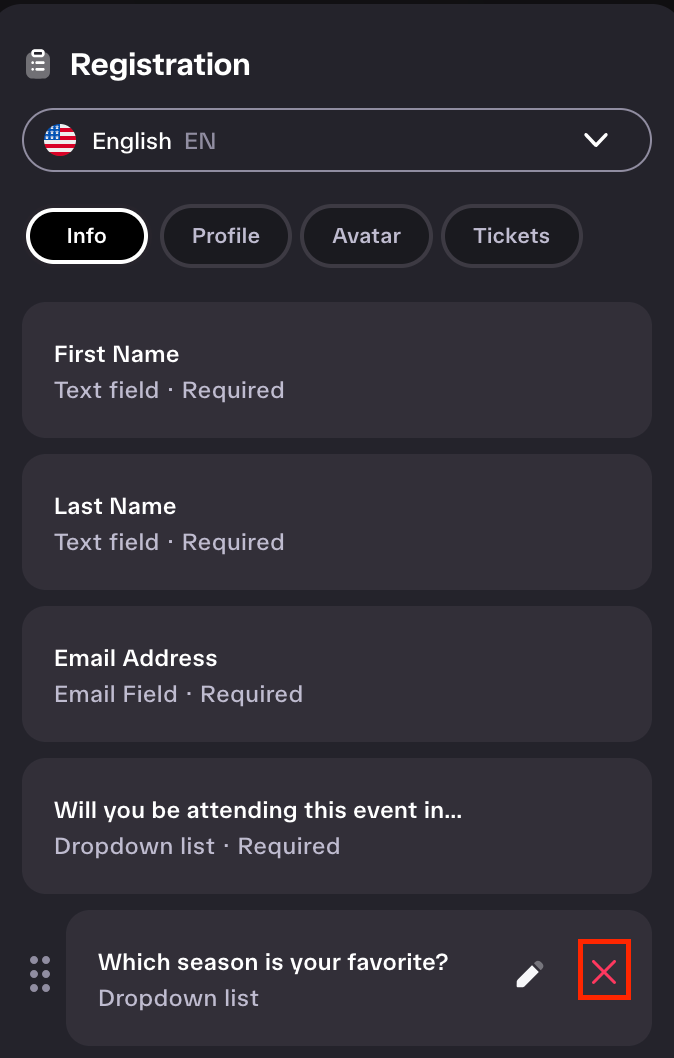This screenshot has width=674, height=1058.
Task: Switch to the Info tab
Action: pos(86,235)
